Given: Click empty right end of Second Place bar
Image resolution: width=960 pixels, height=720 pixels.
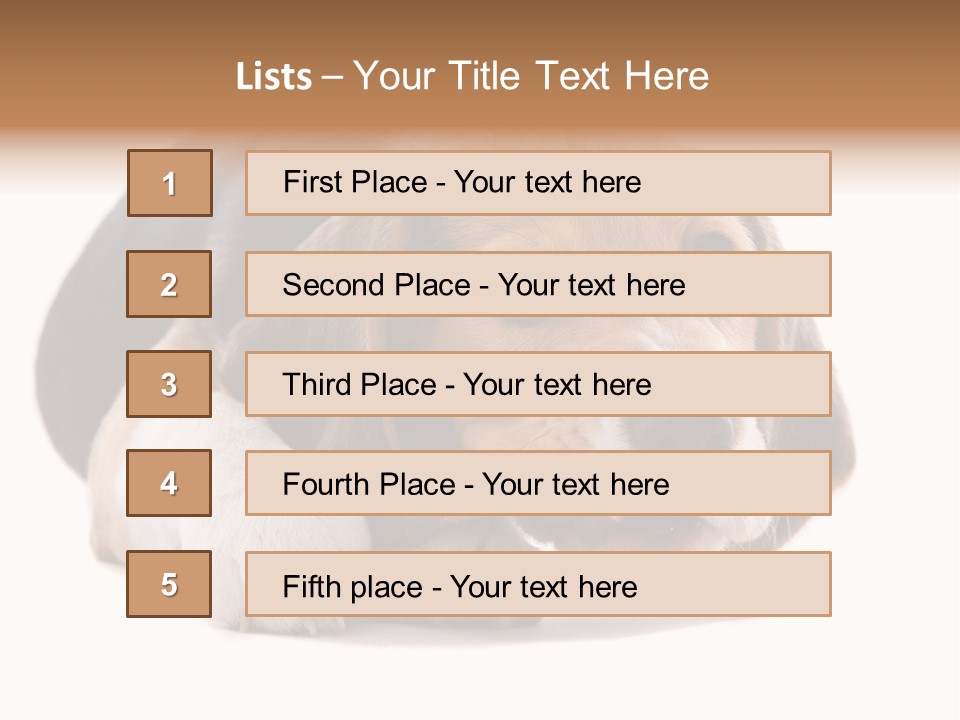Looking at the screenshot, I should point(759,284).
